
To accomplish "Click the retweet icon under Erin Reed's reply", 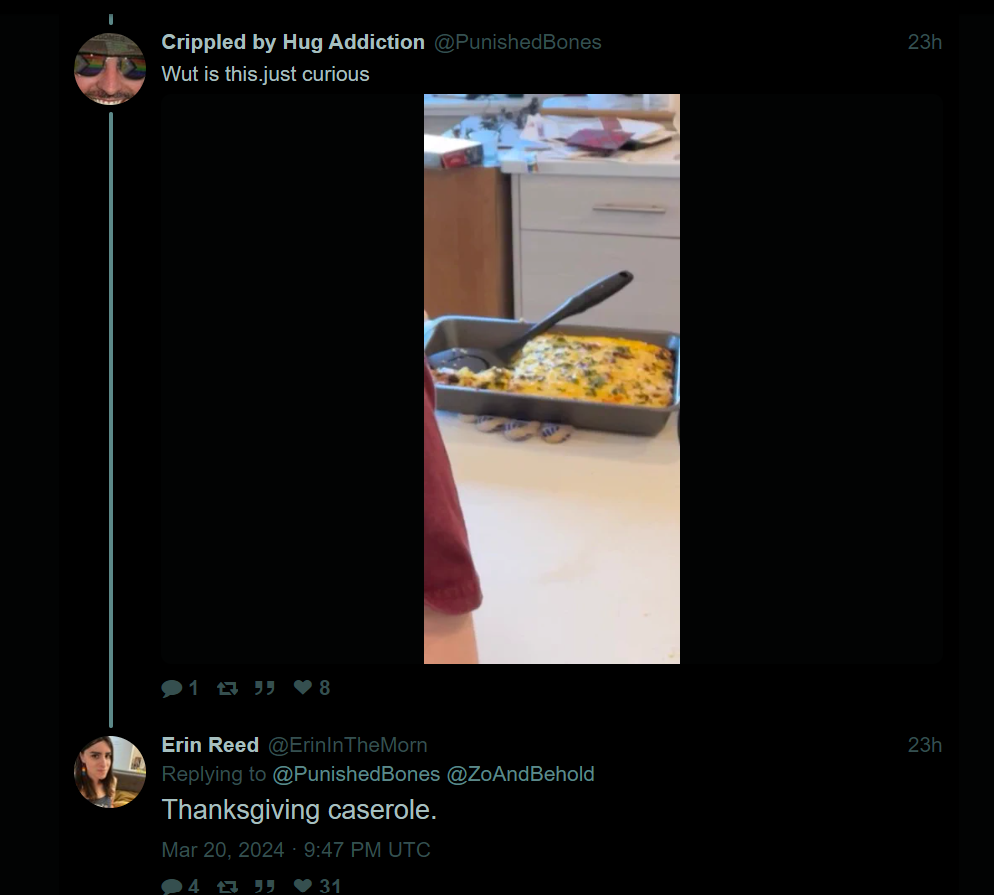I will pyautogui.click(x=228, y=886).
